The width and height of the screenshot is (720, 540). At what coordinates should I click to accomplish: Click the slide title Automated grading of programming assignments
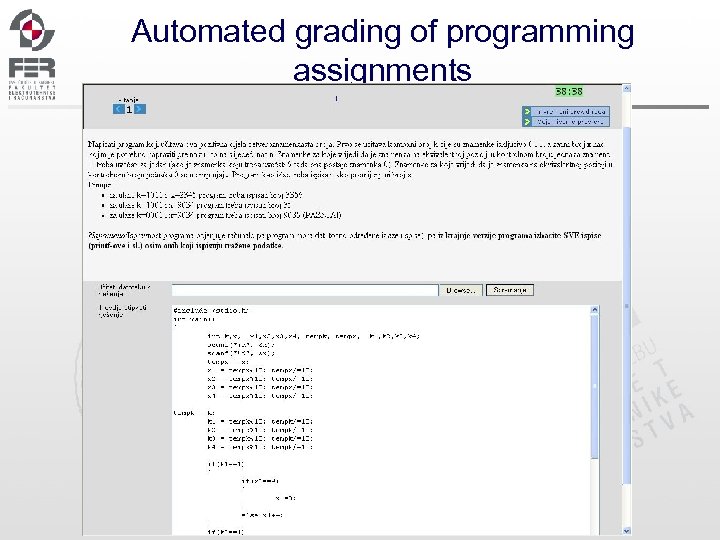382,50
